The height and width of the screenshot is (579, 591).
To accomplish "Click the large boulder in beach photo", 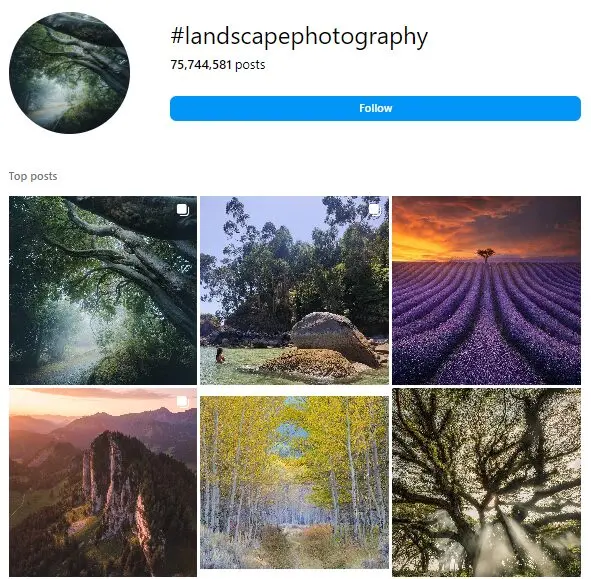I will pos(333,337).
